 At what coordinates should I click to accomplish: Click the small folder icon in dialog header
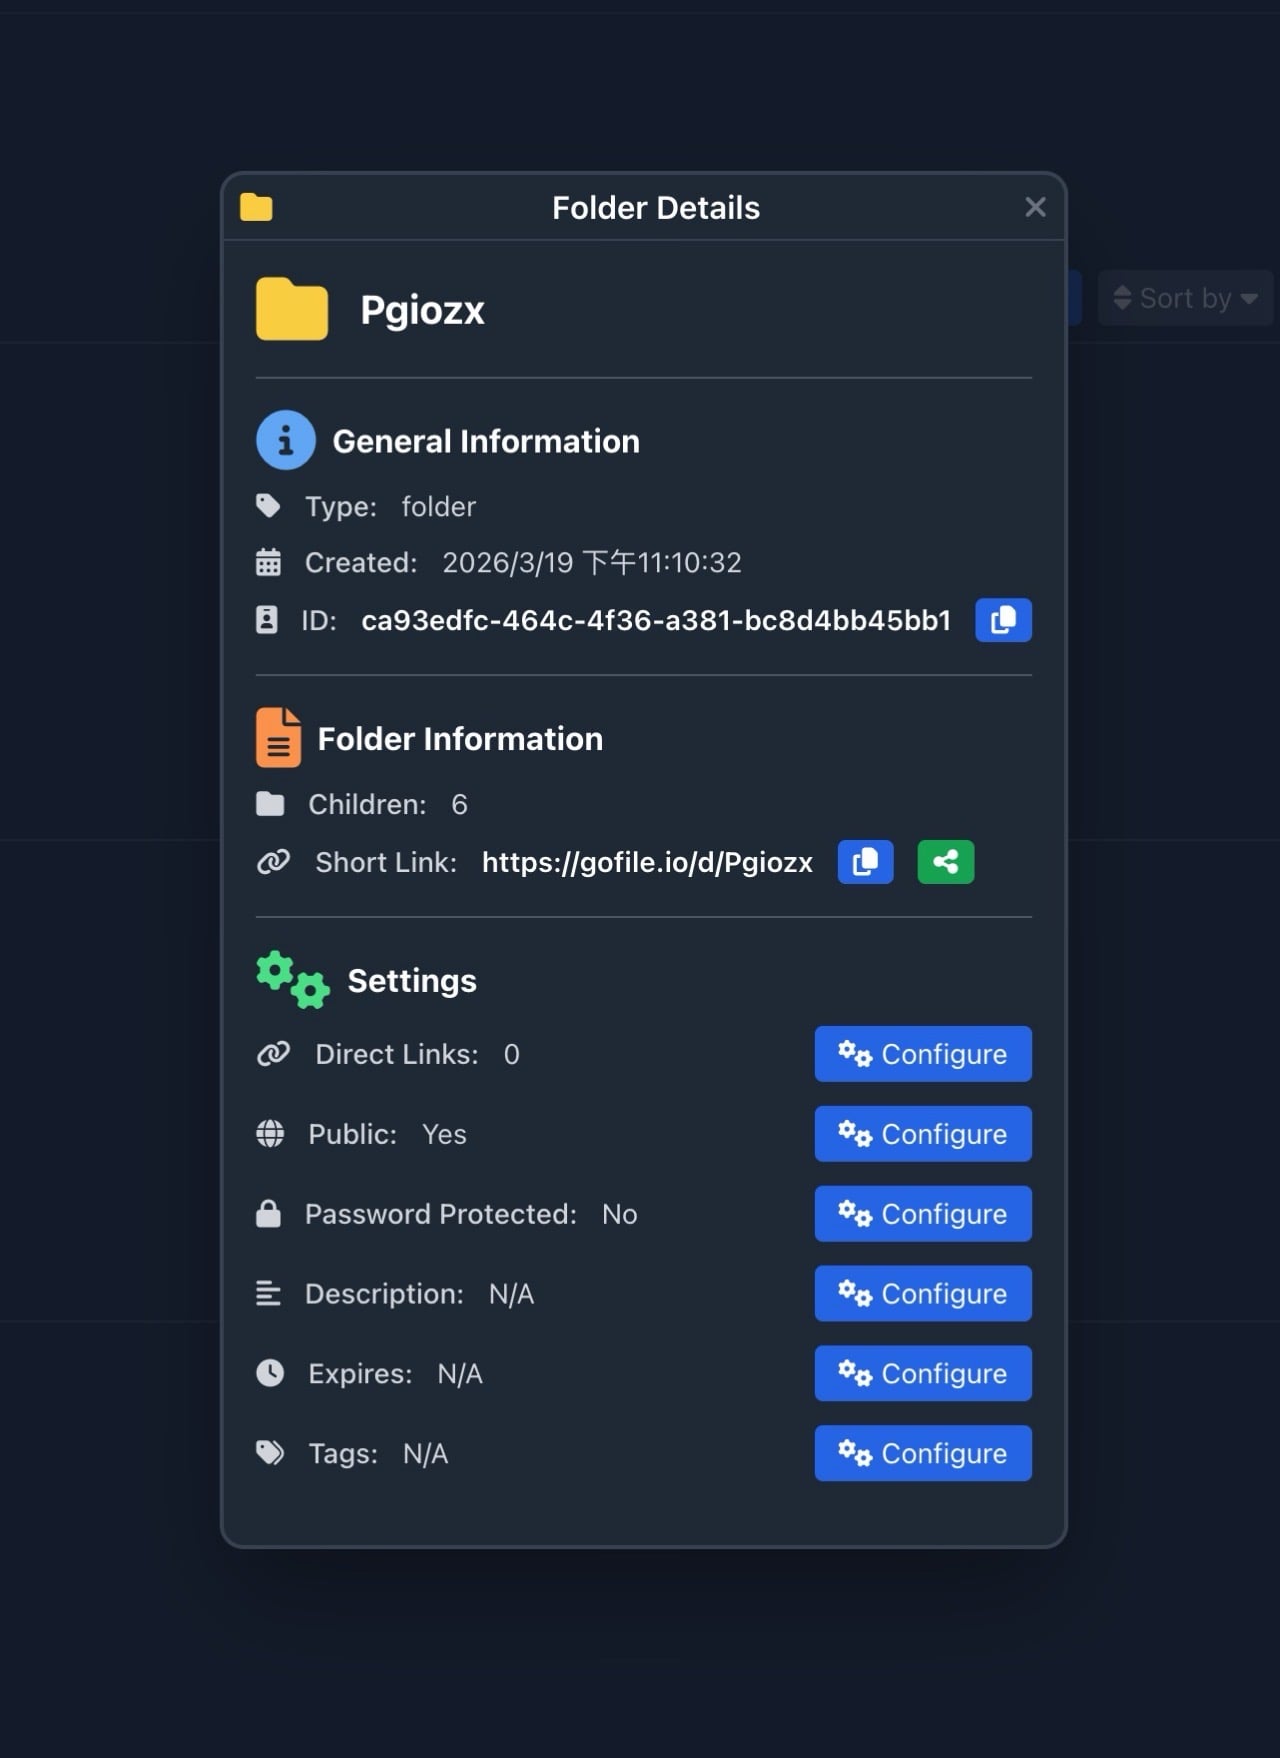[256, 207]
